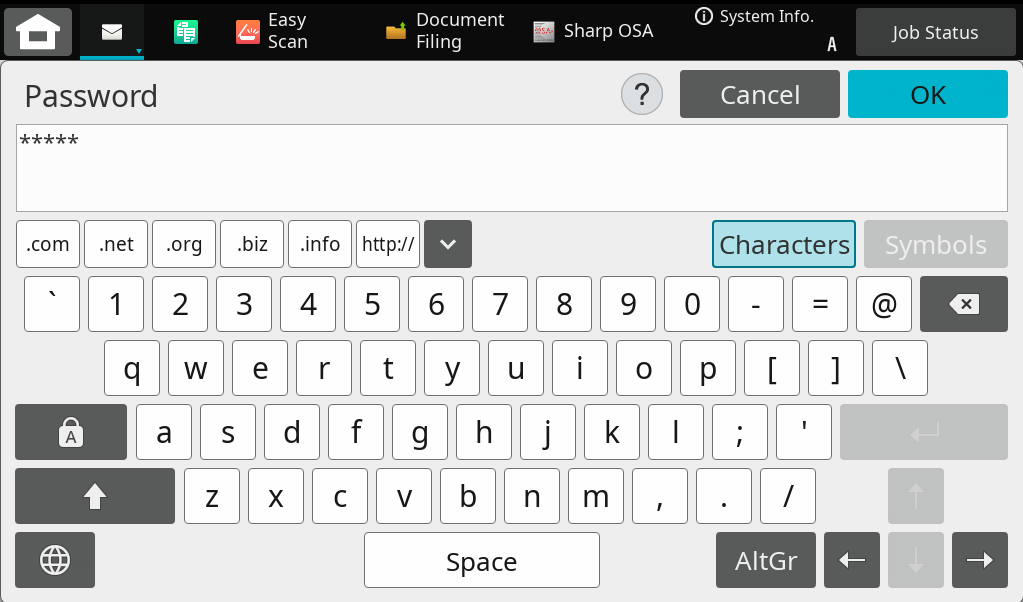The image size is (1023, 602).
Task: Select the Characters keyboard tab
Action: [x=784, y=245]
